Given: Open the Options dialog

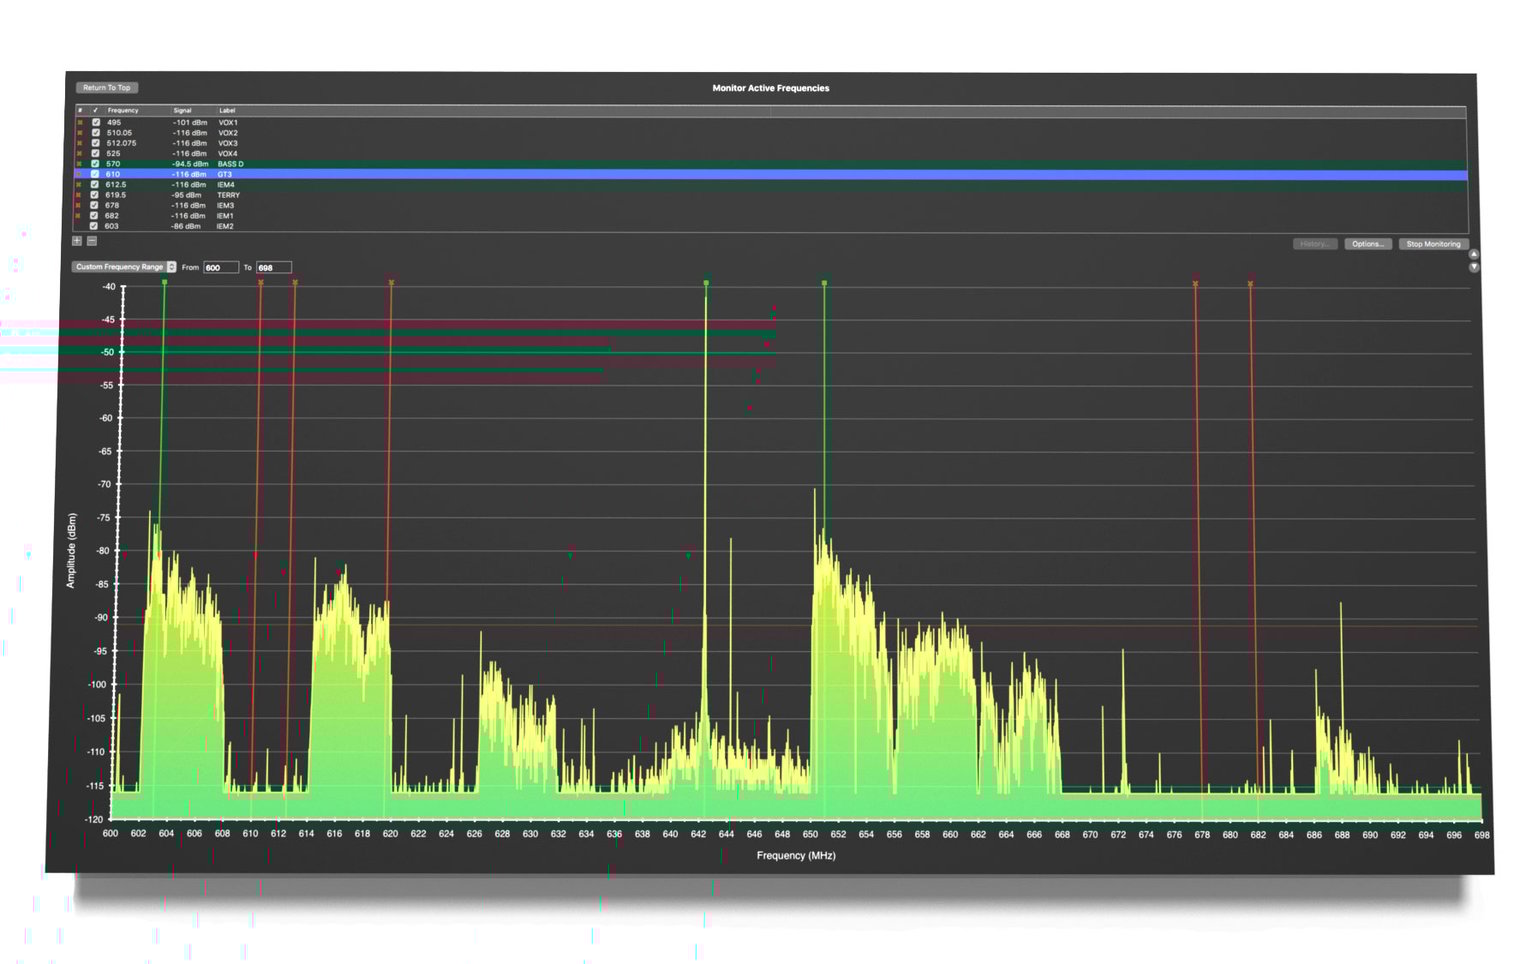Looking at the screenshot, I should (1368, 244).
